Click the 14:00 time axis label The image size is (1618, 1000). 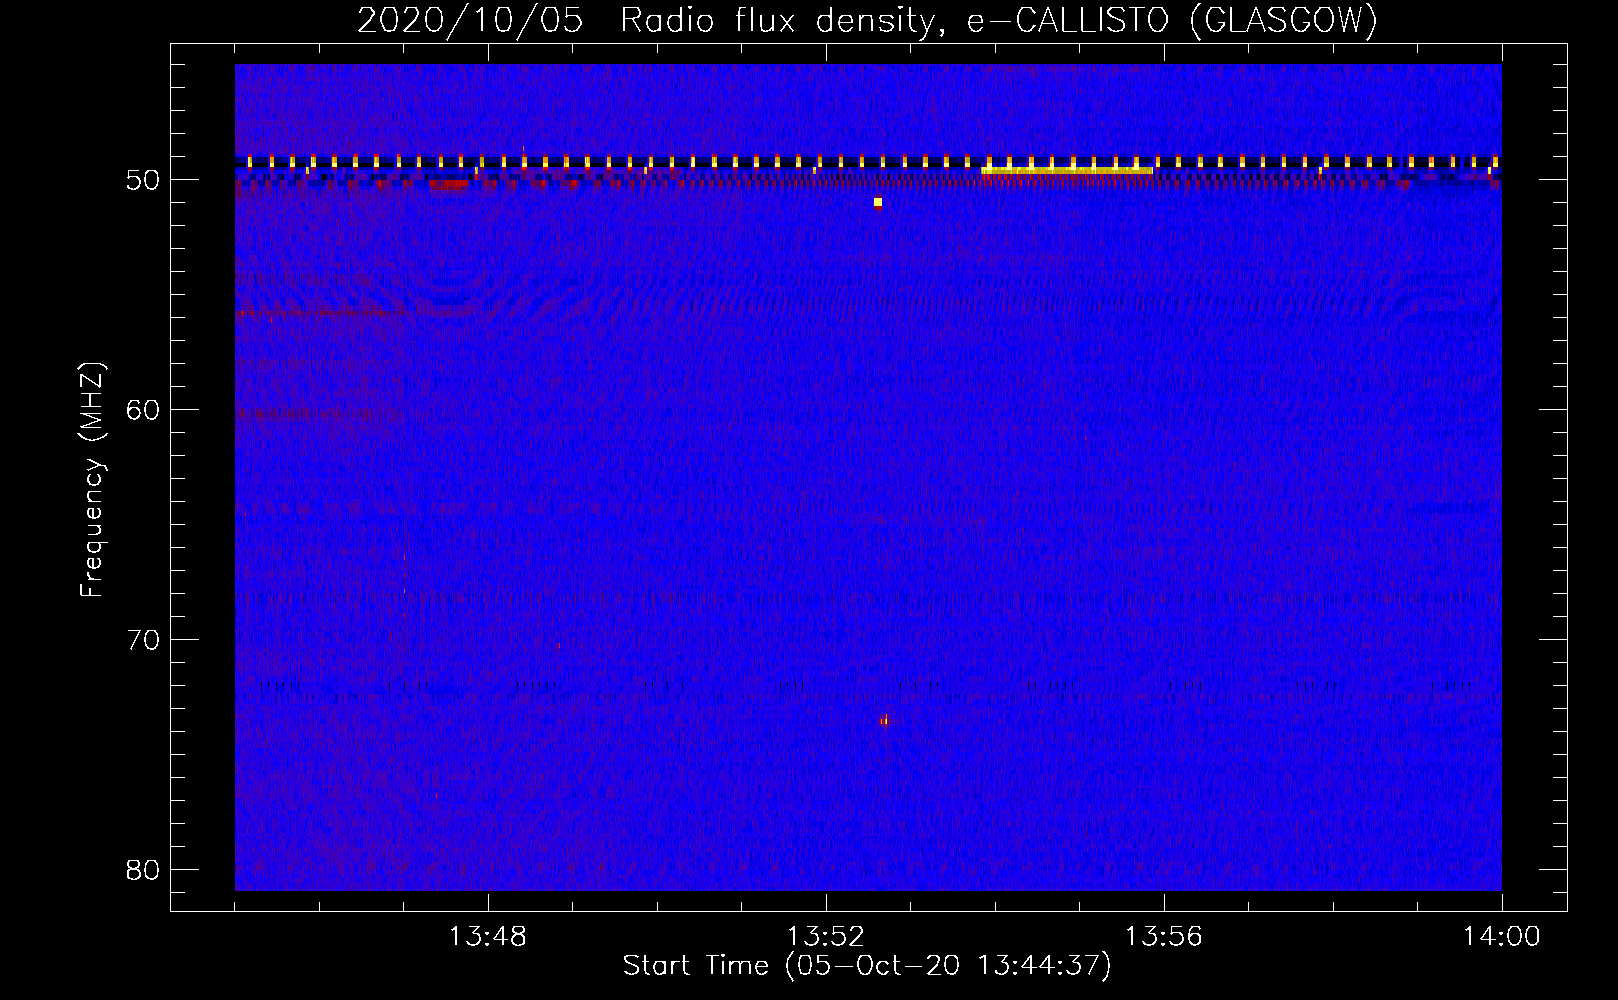pos(1502,937)
